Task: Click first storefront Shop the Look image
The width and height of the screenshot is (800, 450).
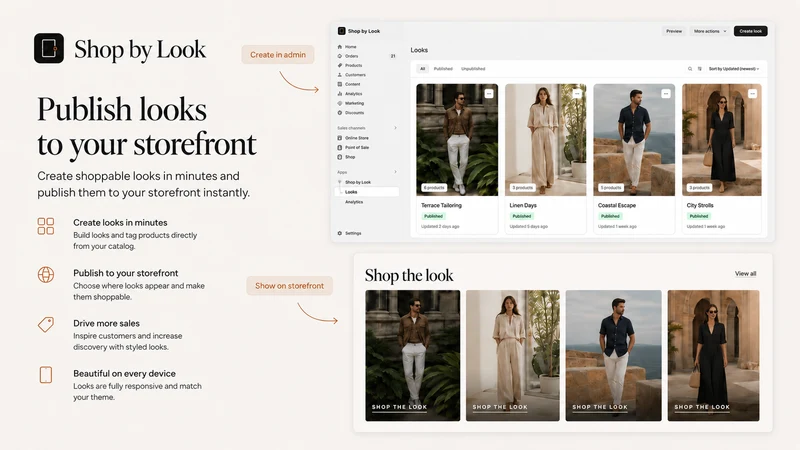Action: pyautogui.click(x=413, y=356)
